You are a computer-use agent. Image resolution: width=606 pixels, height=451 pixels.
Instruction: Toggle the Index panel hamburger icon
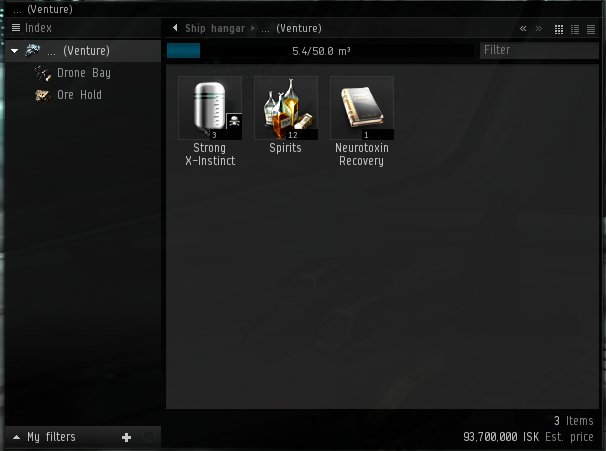click(x=16, y=28)
